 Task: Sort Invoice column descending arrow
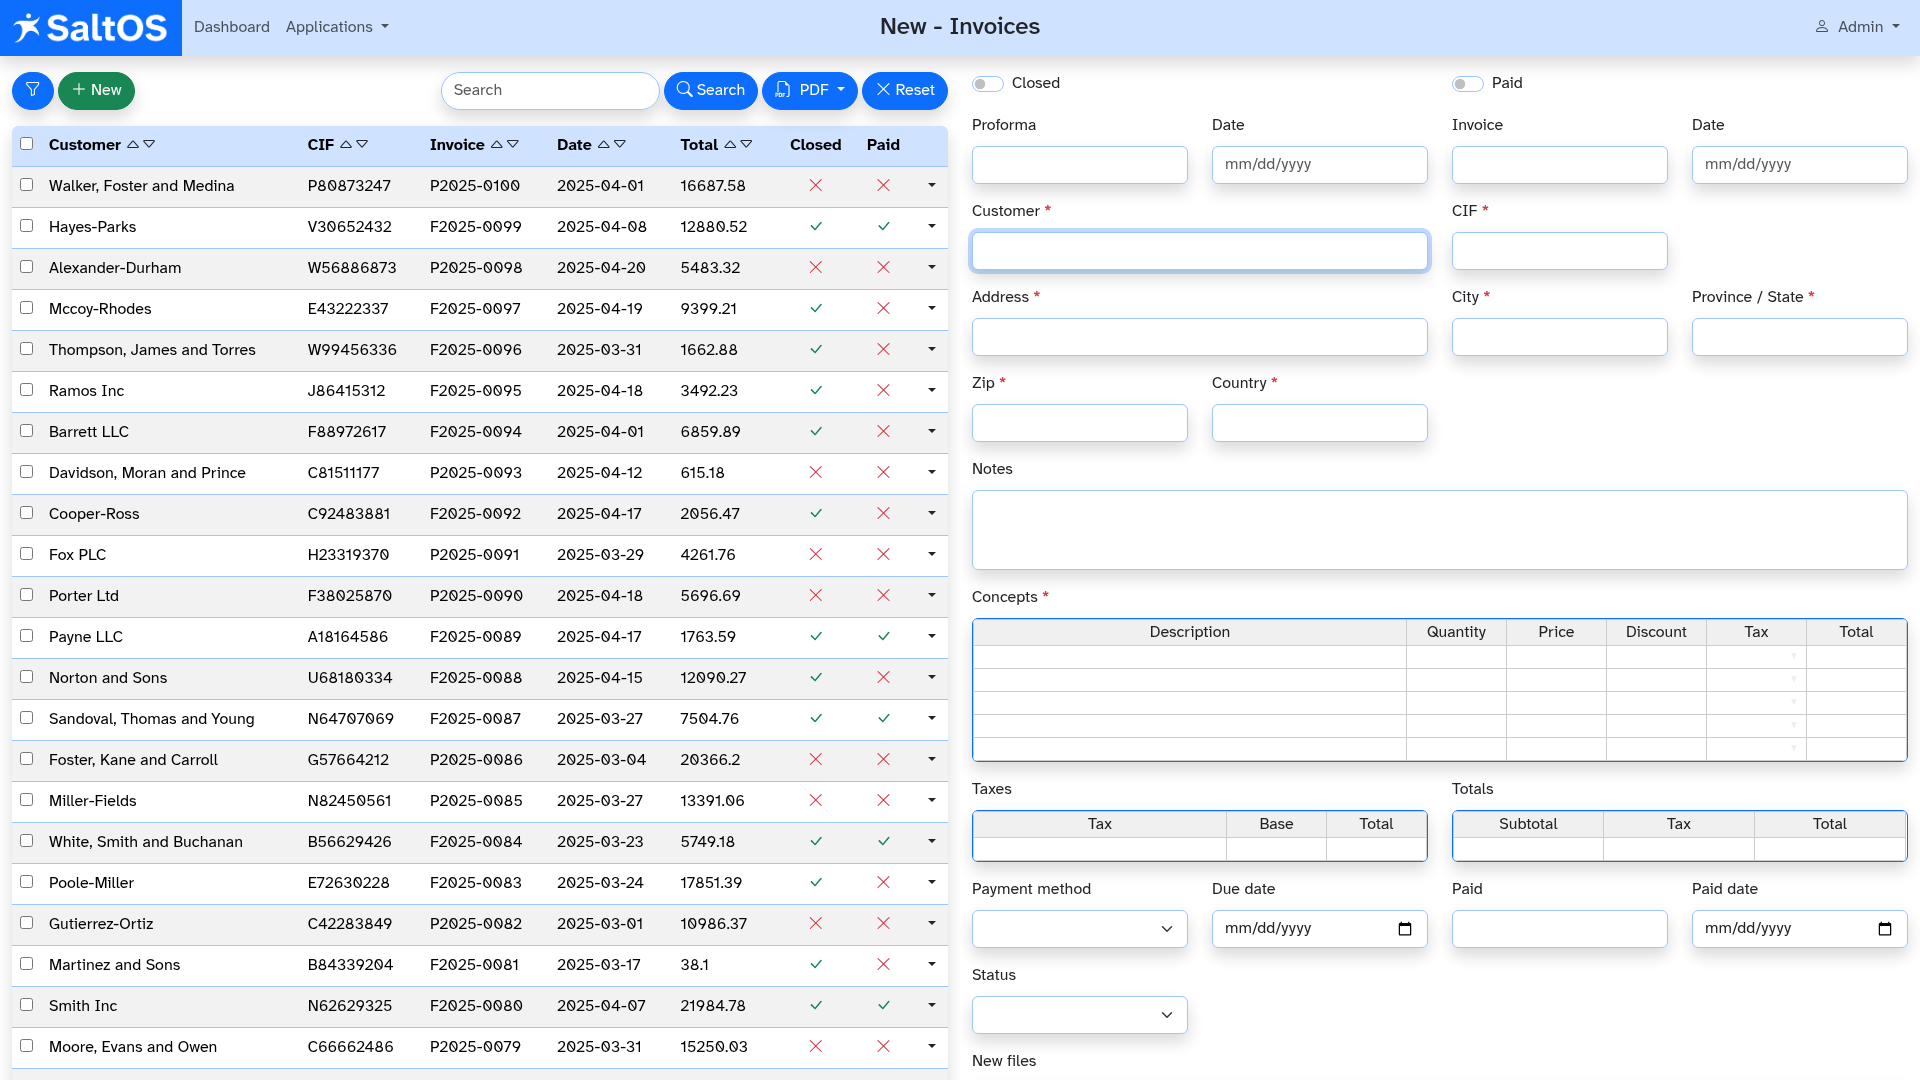[x=513, y=145]
